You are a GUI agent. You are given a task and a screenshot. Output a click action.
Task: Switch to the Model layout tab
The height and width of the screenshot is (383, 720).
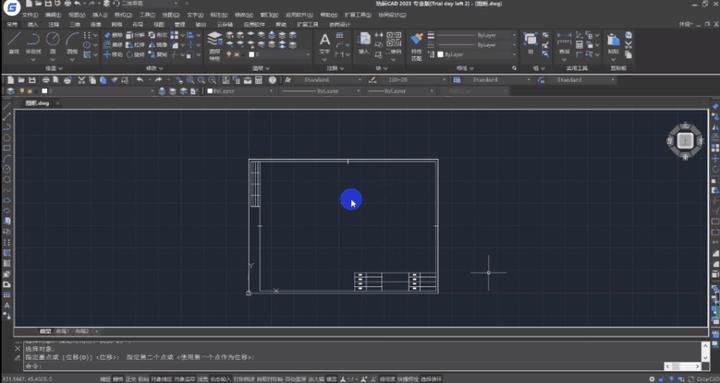tap(45, 331)
